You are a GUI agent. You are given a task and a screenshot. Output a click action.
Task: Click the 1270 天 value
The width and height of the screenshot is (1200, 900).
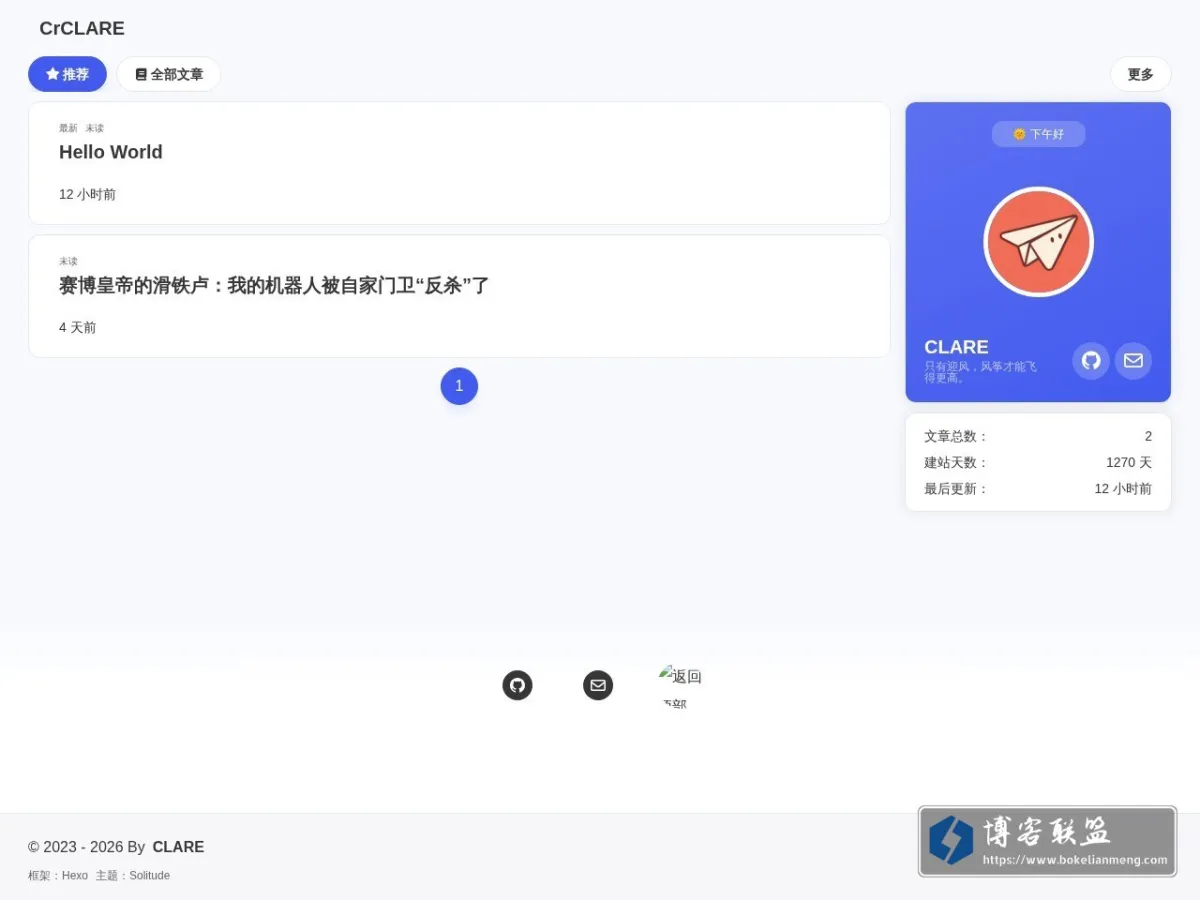point(1129,462)
